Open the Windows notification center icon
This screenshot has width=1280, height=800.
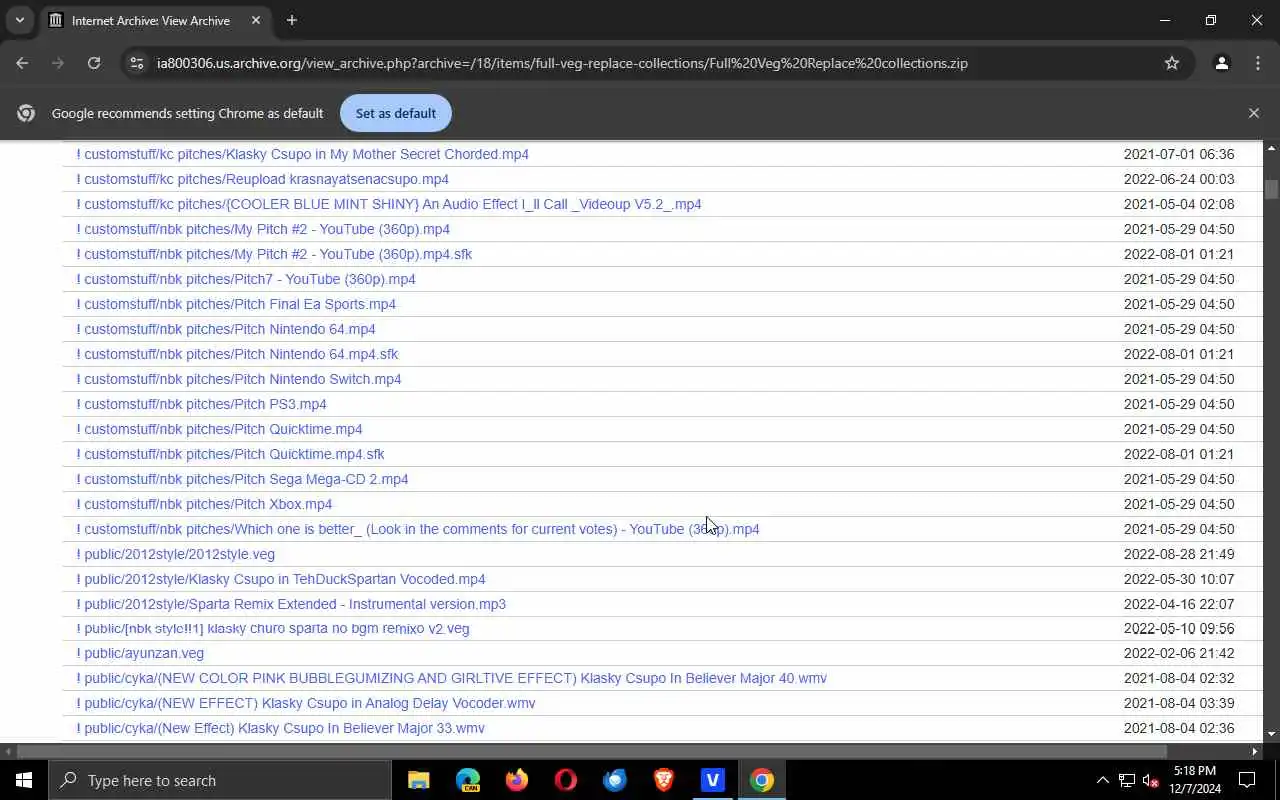pyautogui.click(x=1247, y=780)
